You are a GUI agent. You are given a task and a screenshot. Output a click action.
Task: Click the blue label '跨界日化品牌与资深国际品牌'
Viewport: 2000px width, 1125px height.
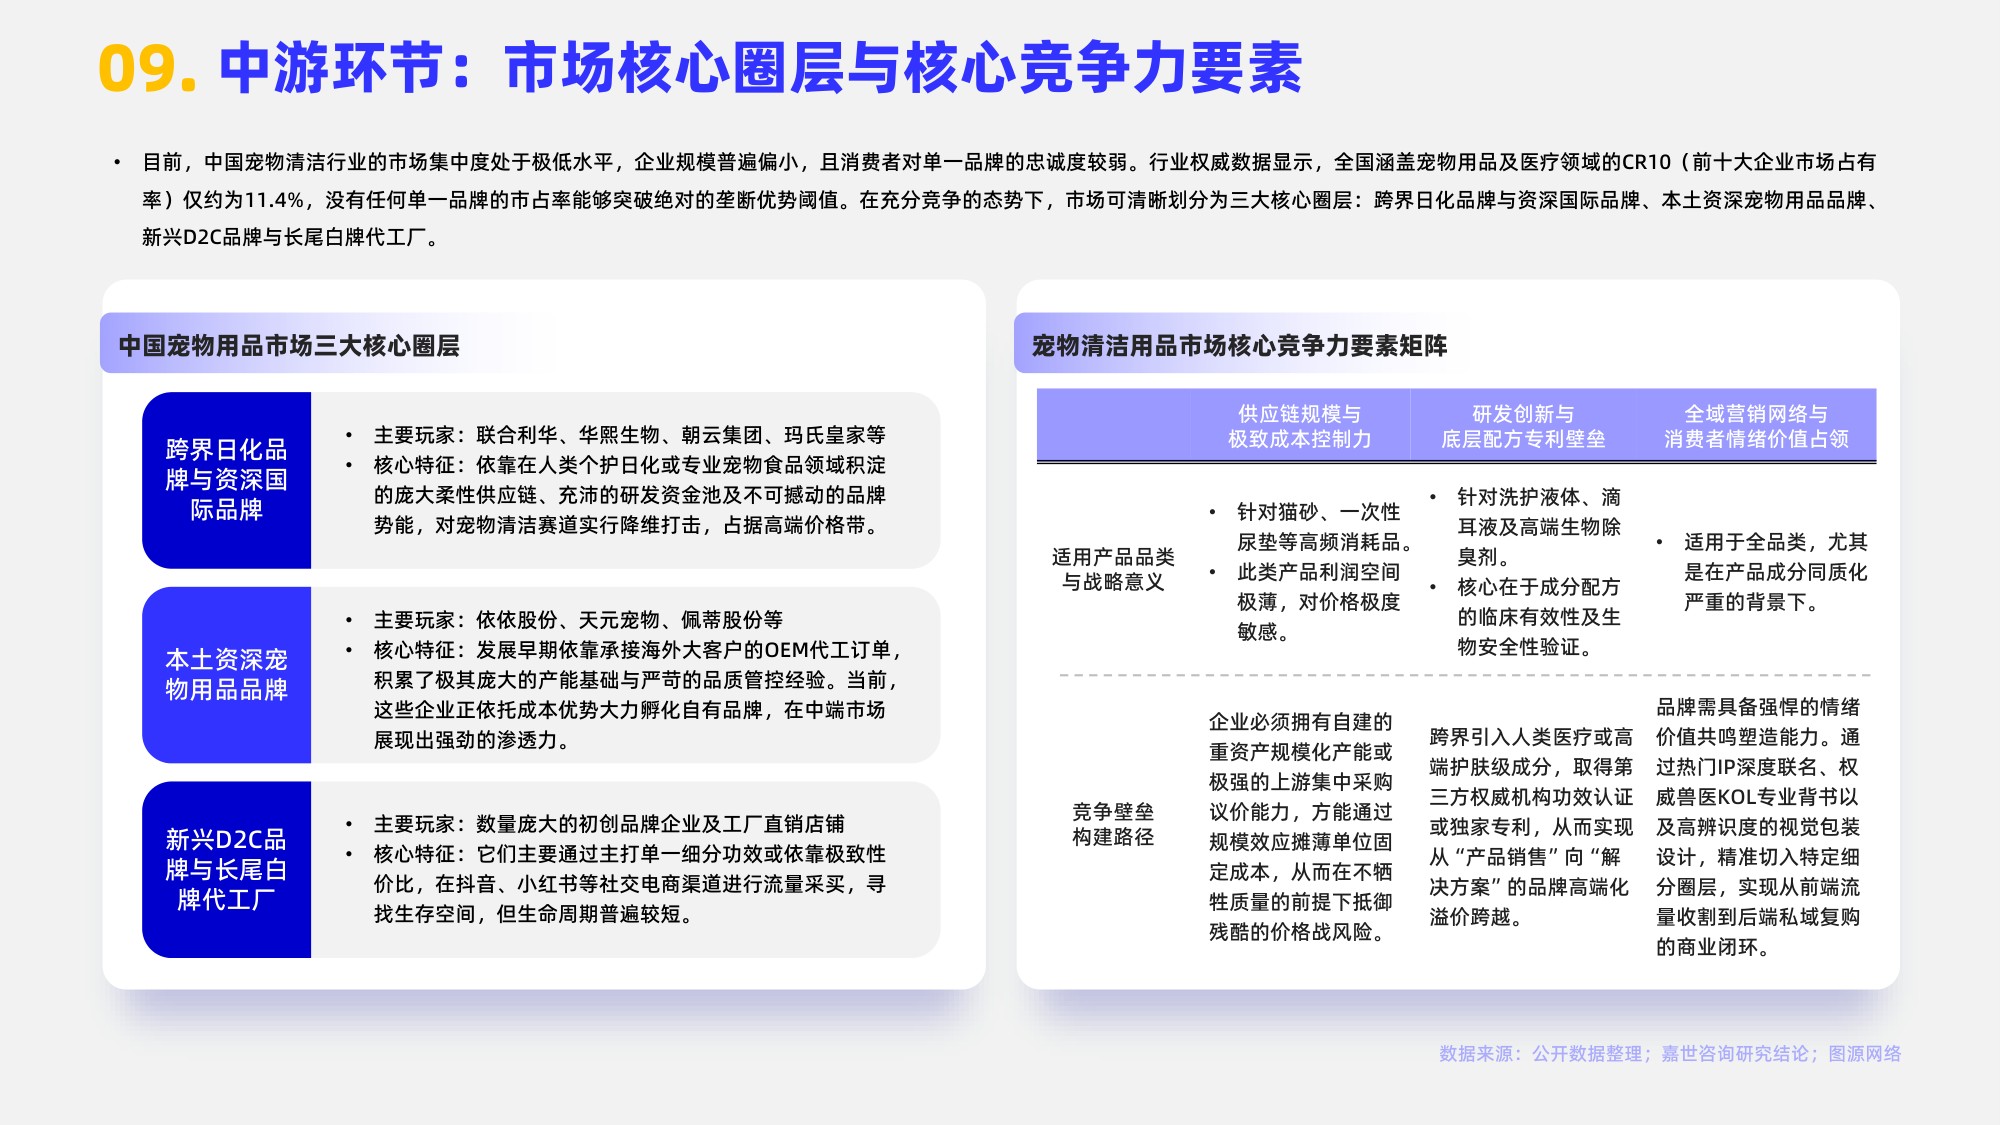coord(227,480)
